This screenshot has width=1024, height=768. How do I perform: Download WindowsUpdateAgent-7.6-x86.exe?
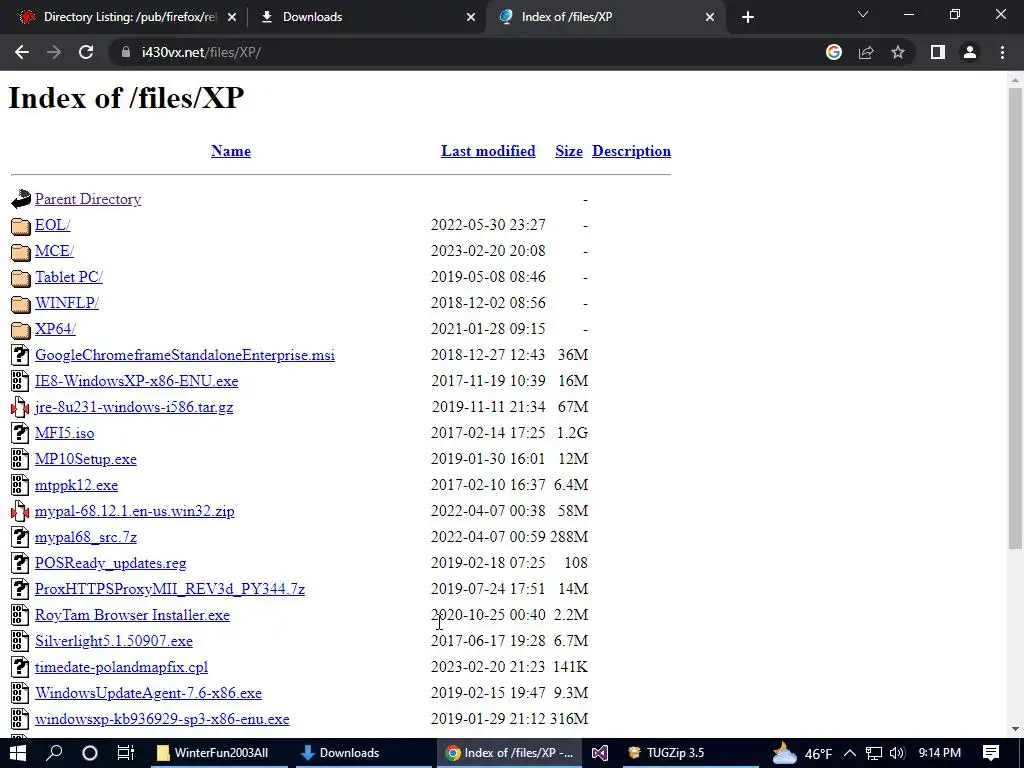[148, 693]
